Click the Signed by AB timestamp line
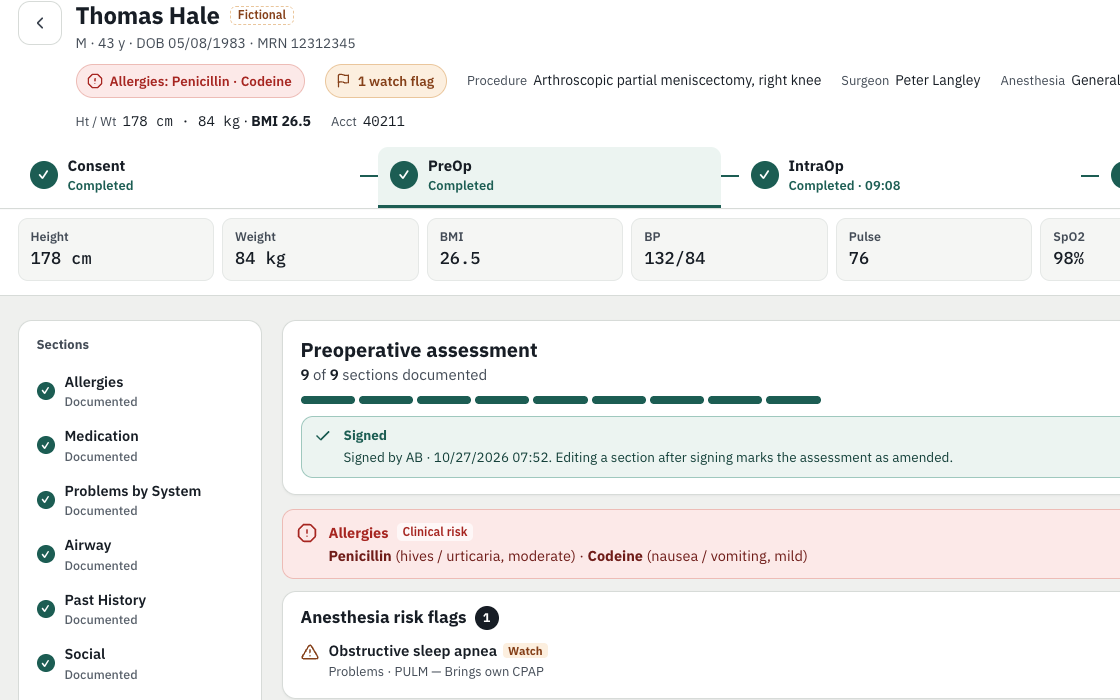1120x700 pixels. [x=648, y=457]
